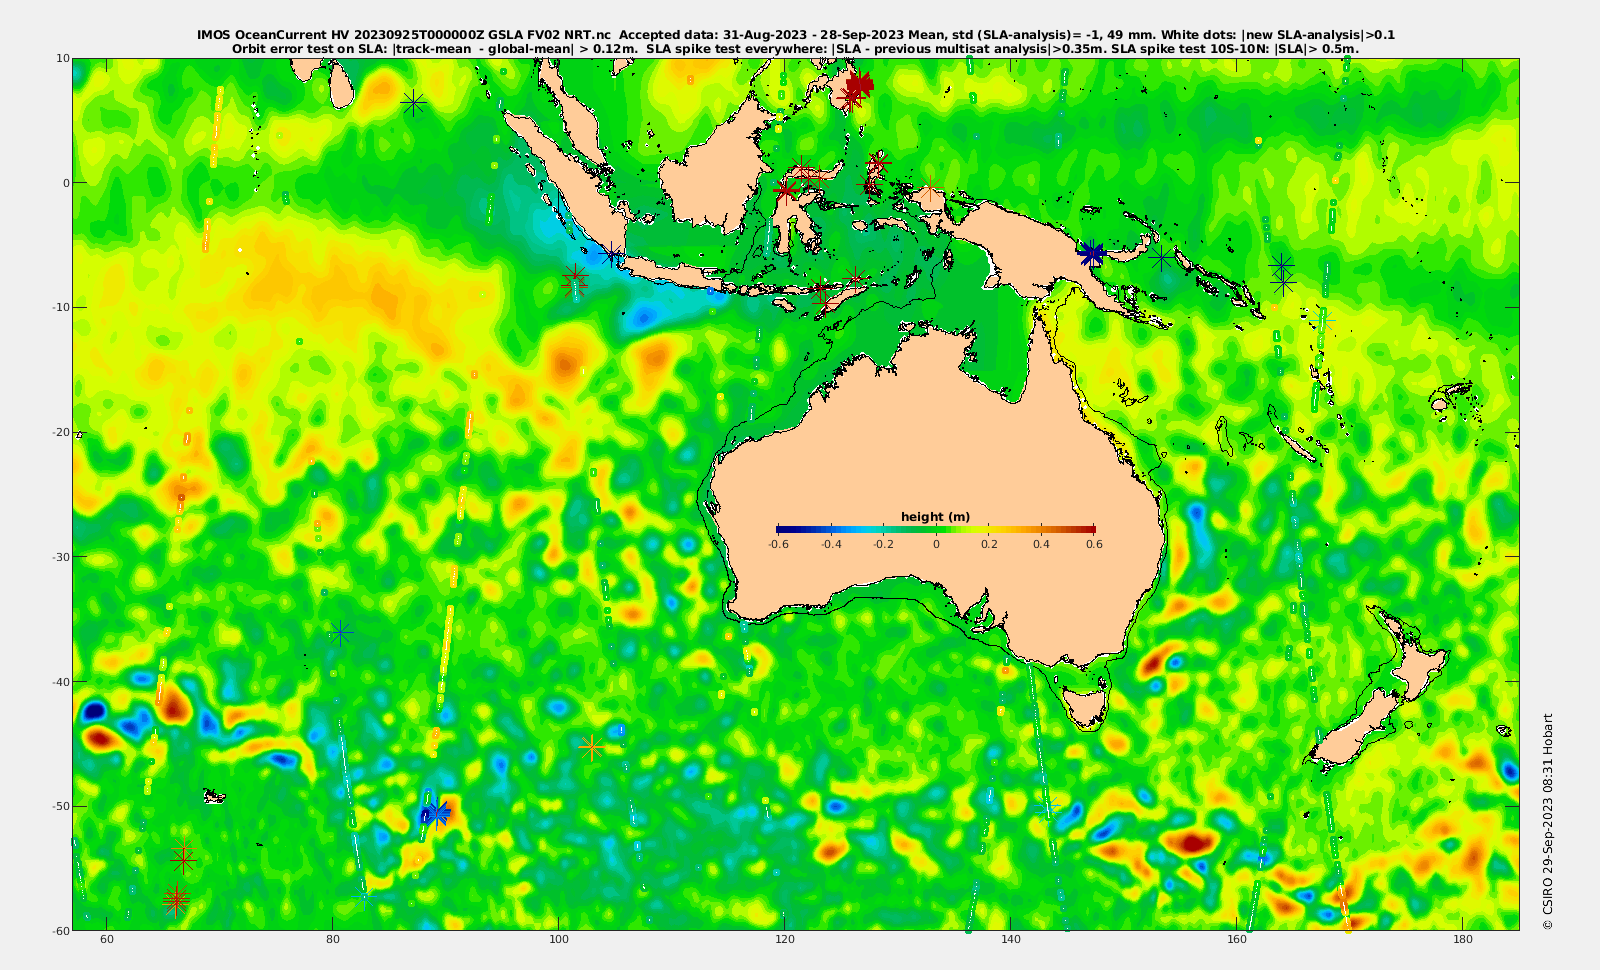Click the longitude 180 tick label
Image resolution: width=1600 pixels, height=970 pixels.
pyautogui.click(x=1463, y=939)
